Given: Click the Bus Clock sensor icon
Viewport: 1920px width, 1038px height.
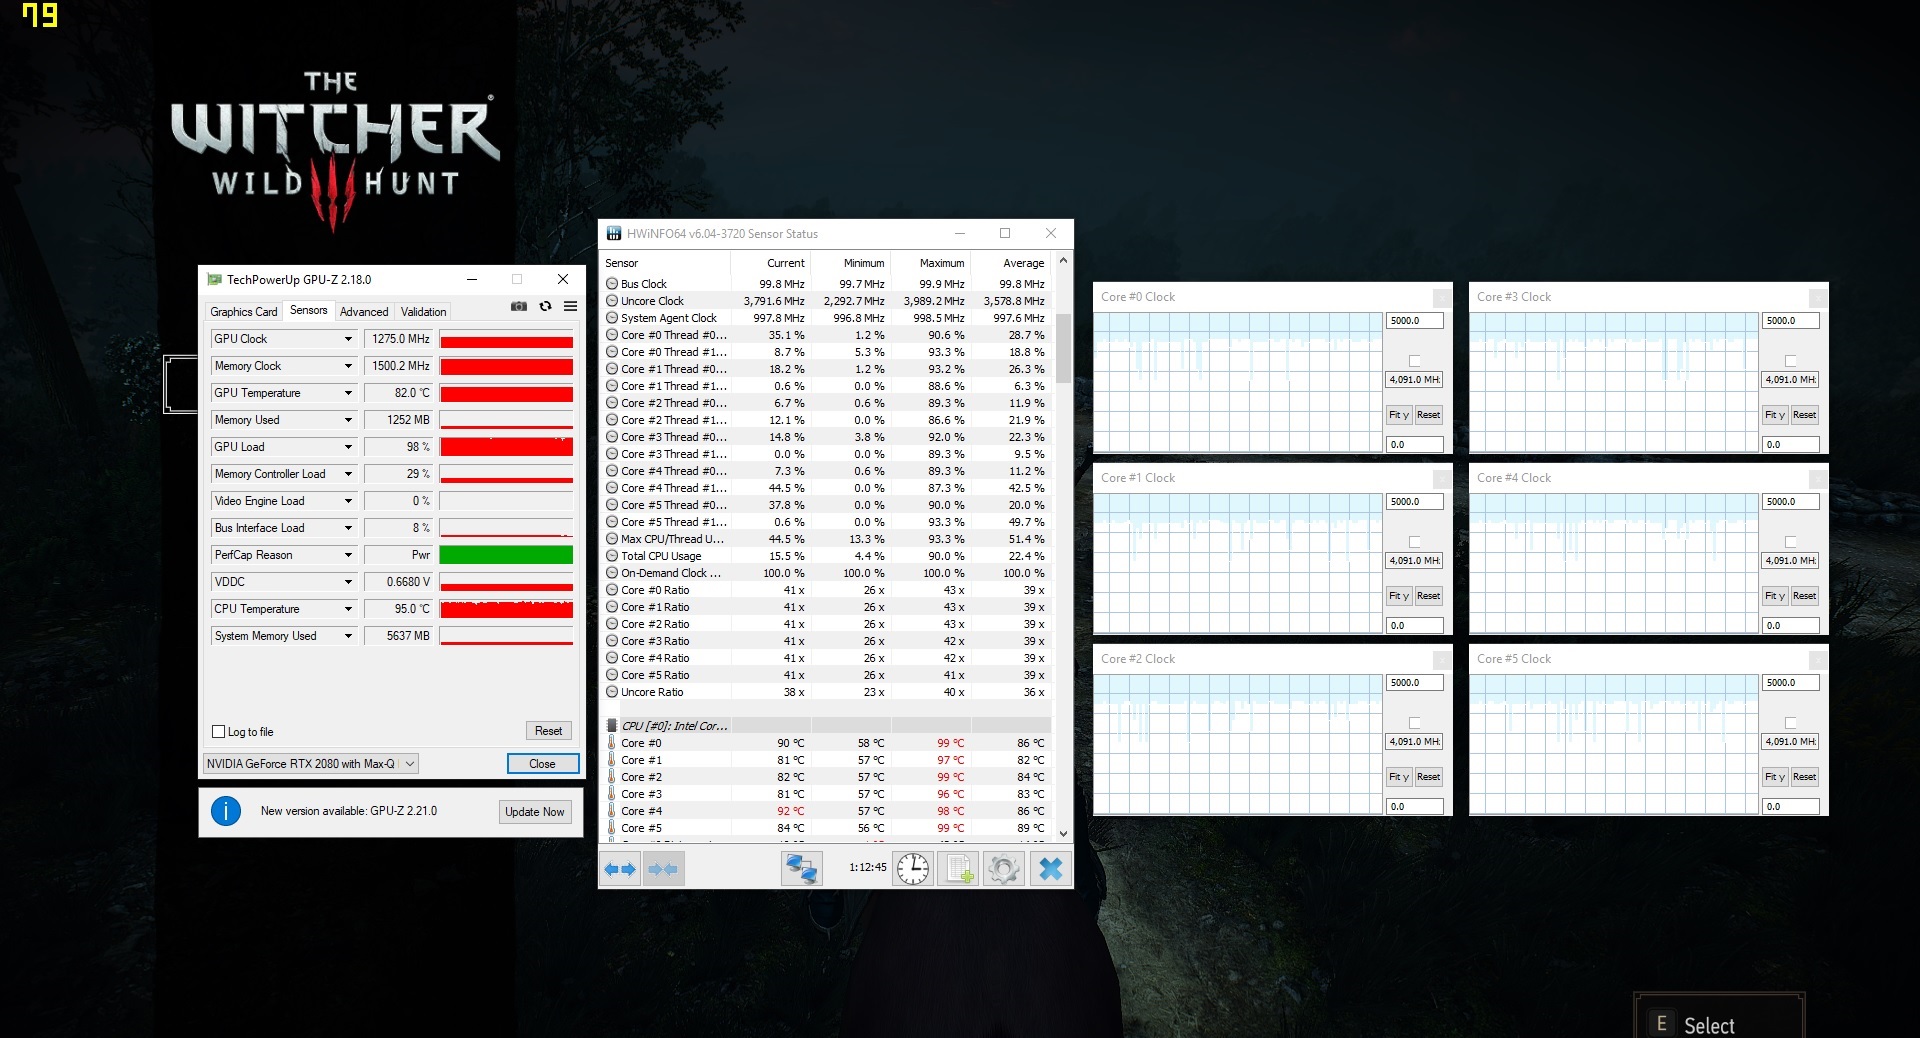Looking at the screenshot, I should click(x=612, y=284).
